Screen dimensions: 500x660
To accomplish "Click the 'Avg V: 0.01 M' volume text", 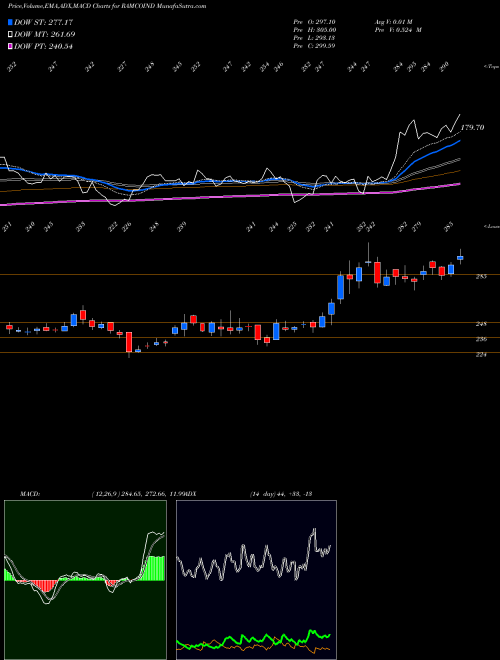I will click(x=395, y=22).
